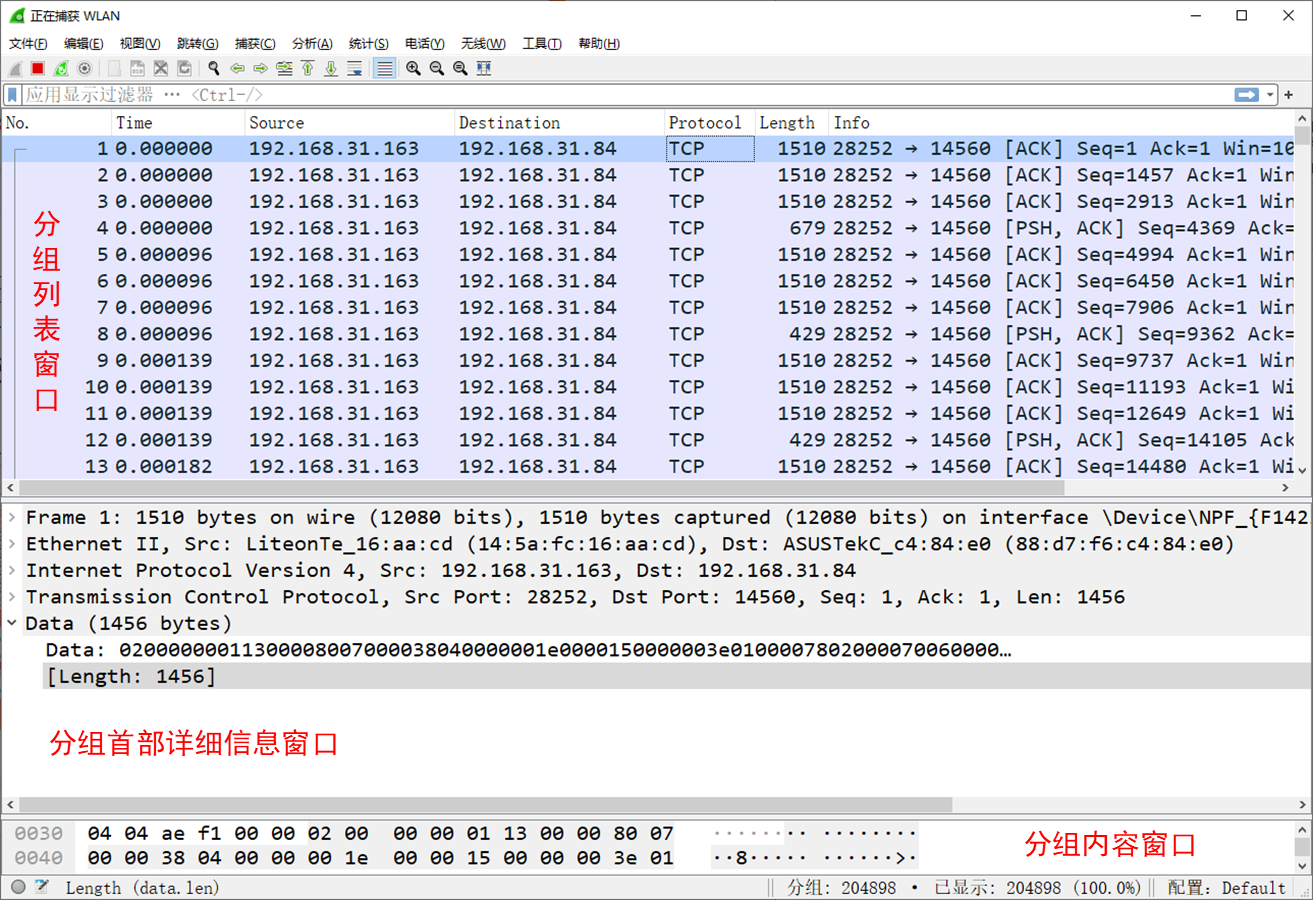Screen dimensions: 1313x900
Task: Go back to previous packet arrow
Action: (237, 69)
